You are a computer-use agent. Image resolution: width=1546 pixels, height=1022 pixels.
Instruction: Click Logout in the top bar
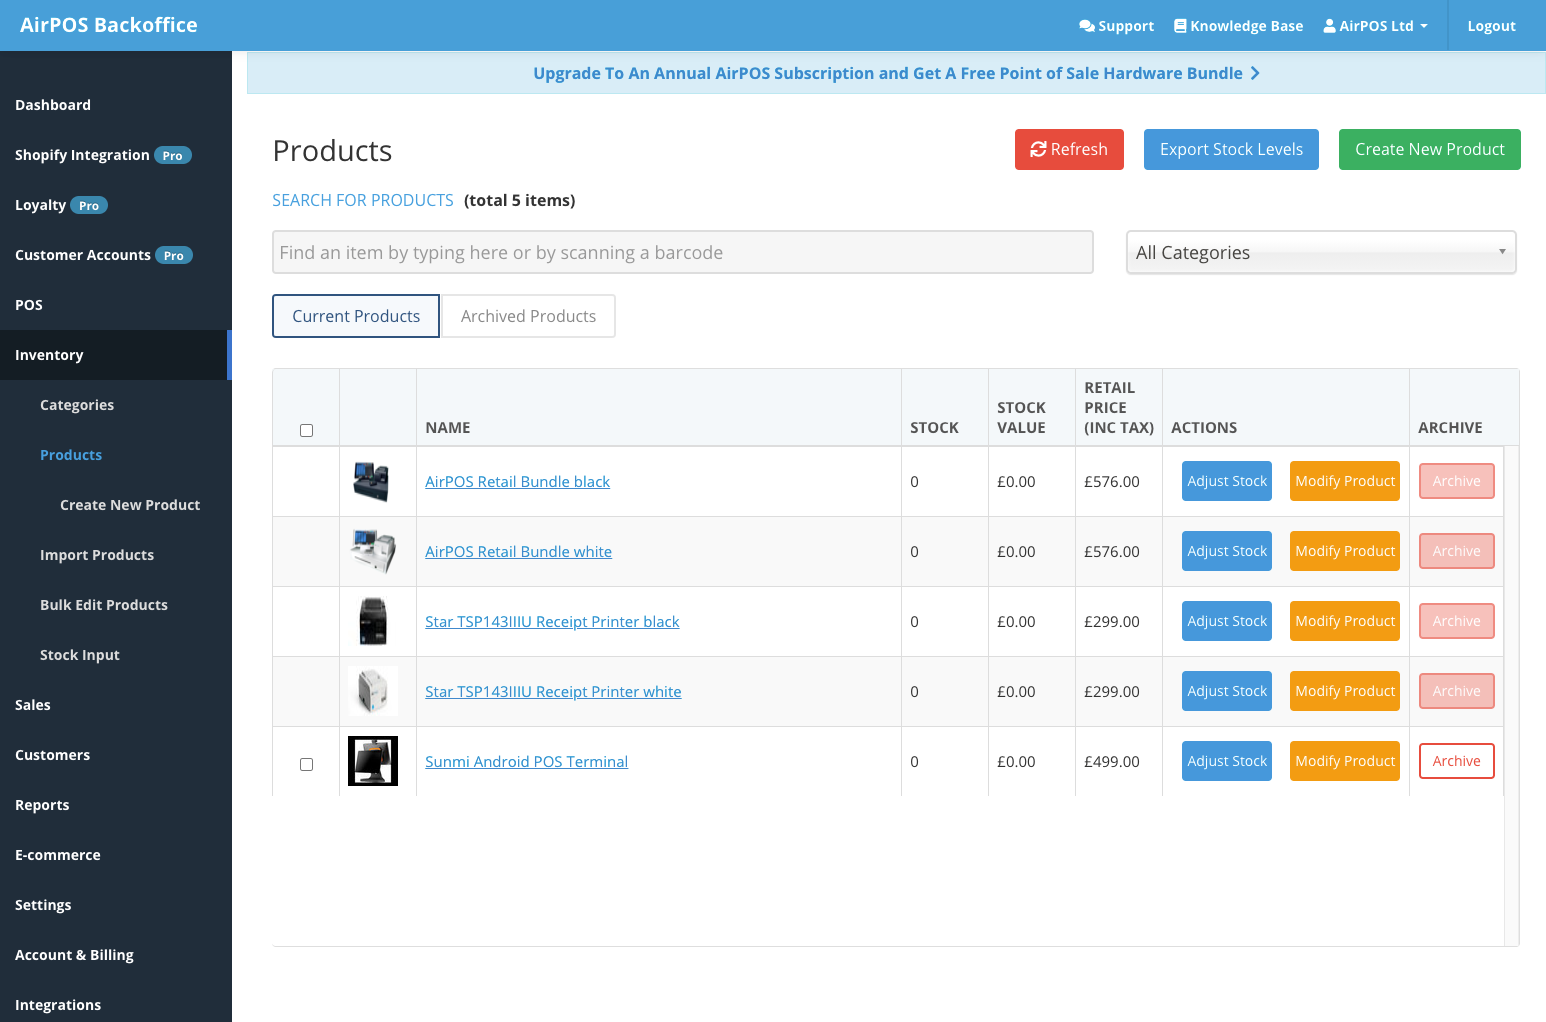1491,26
